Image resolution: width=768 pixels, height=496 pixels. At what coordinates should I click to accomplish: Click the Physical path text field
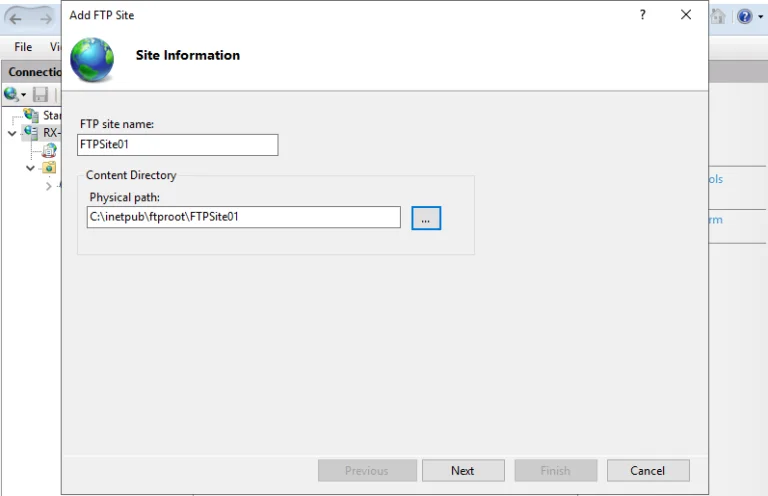[244, 217]
